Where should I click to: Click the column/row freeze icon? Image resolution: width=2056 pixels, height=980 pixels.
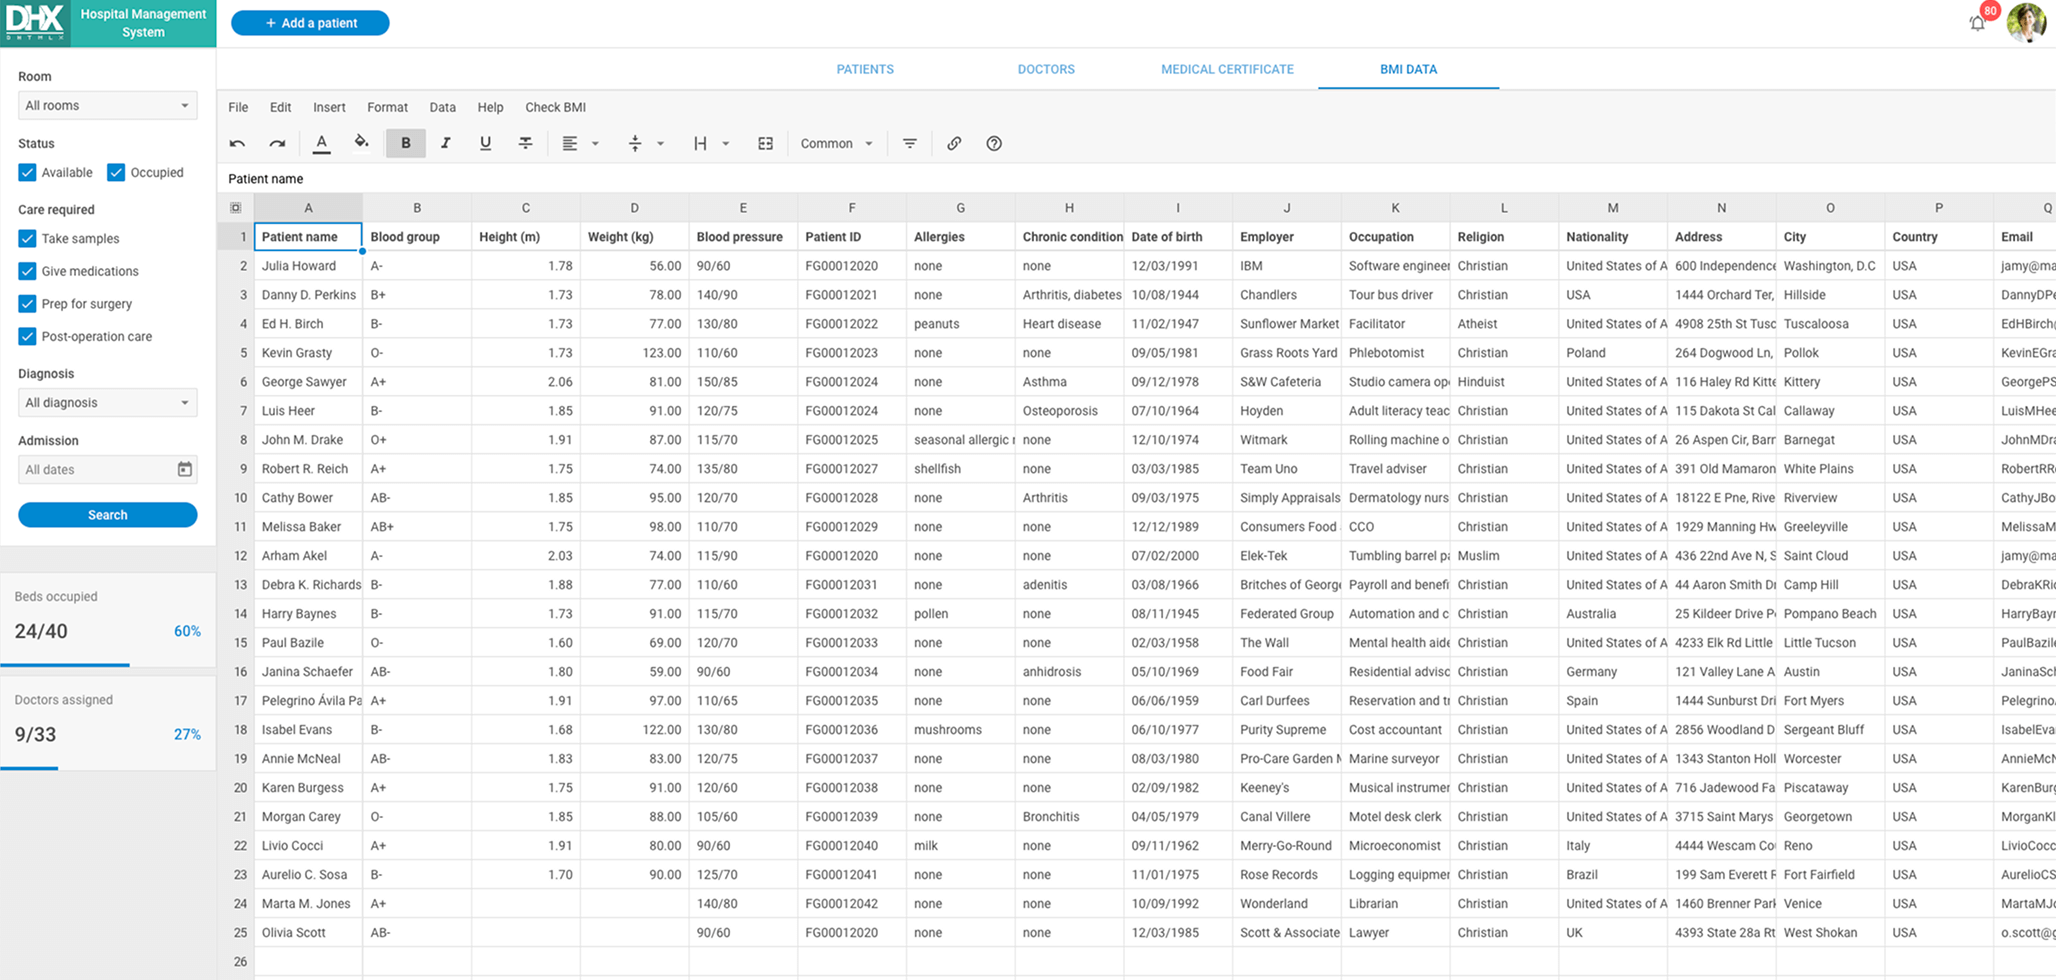click(700, 143)
